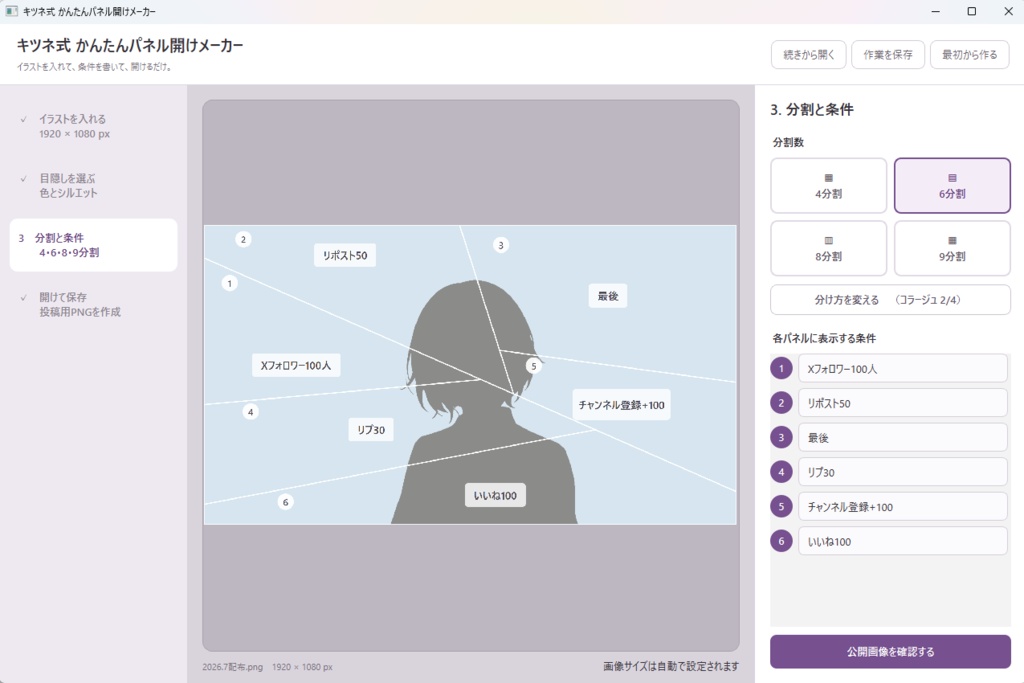Edit condition field リポスト50

(903, 404)
